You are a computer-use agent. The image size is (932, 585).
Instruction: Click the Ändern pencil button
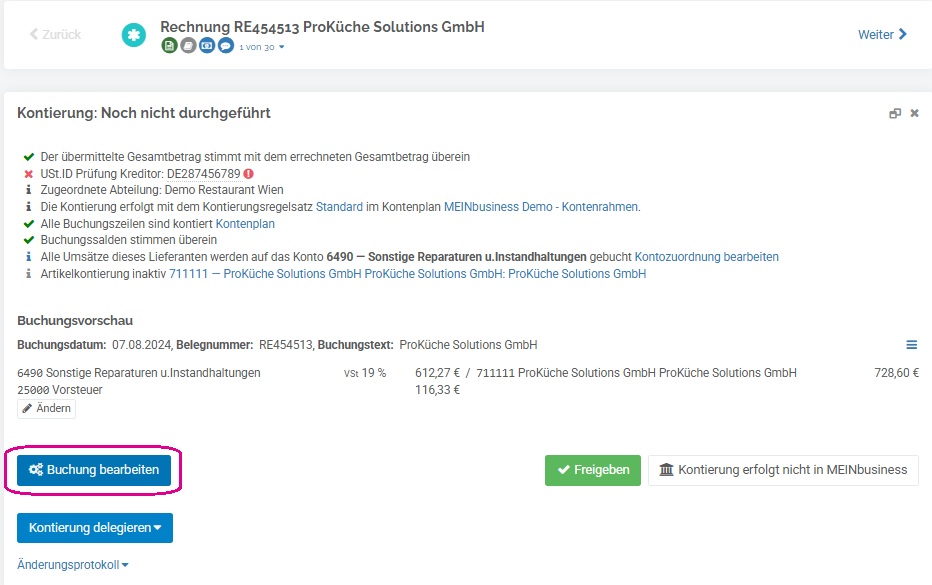46,408
